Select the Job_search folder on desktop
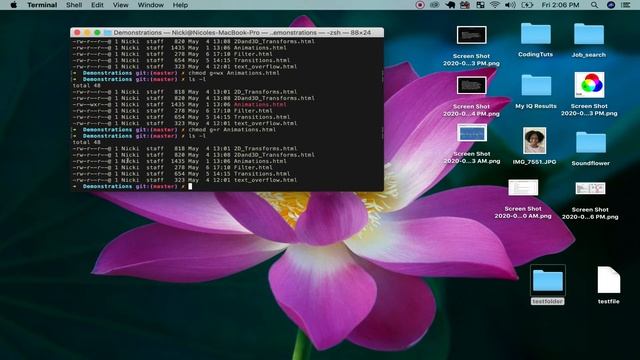This screenshot has height=360, width=640. [589, 33]
